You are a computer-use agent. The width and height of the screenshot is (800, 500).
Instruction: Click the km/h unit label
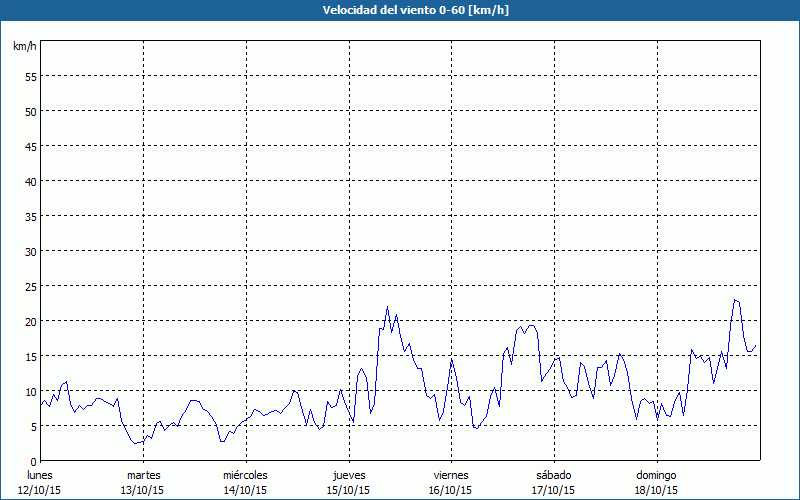24,47
